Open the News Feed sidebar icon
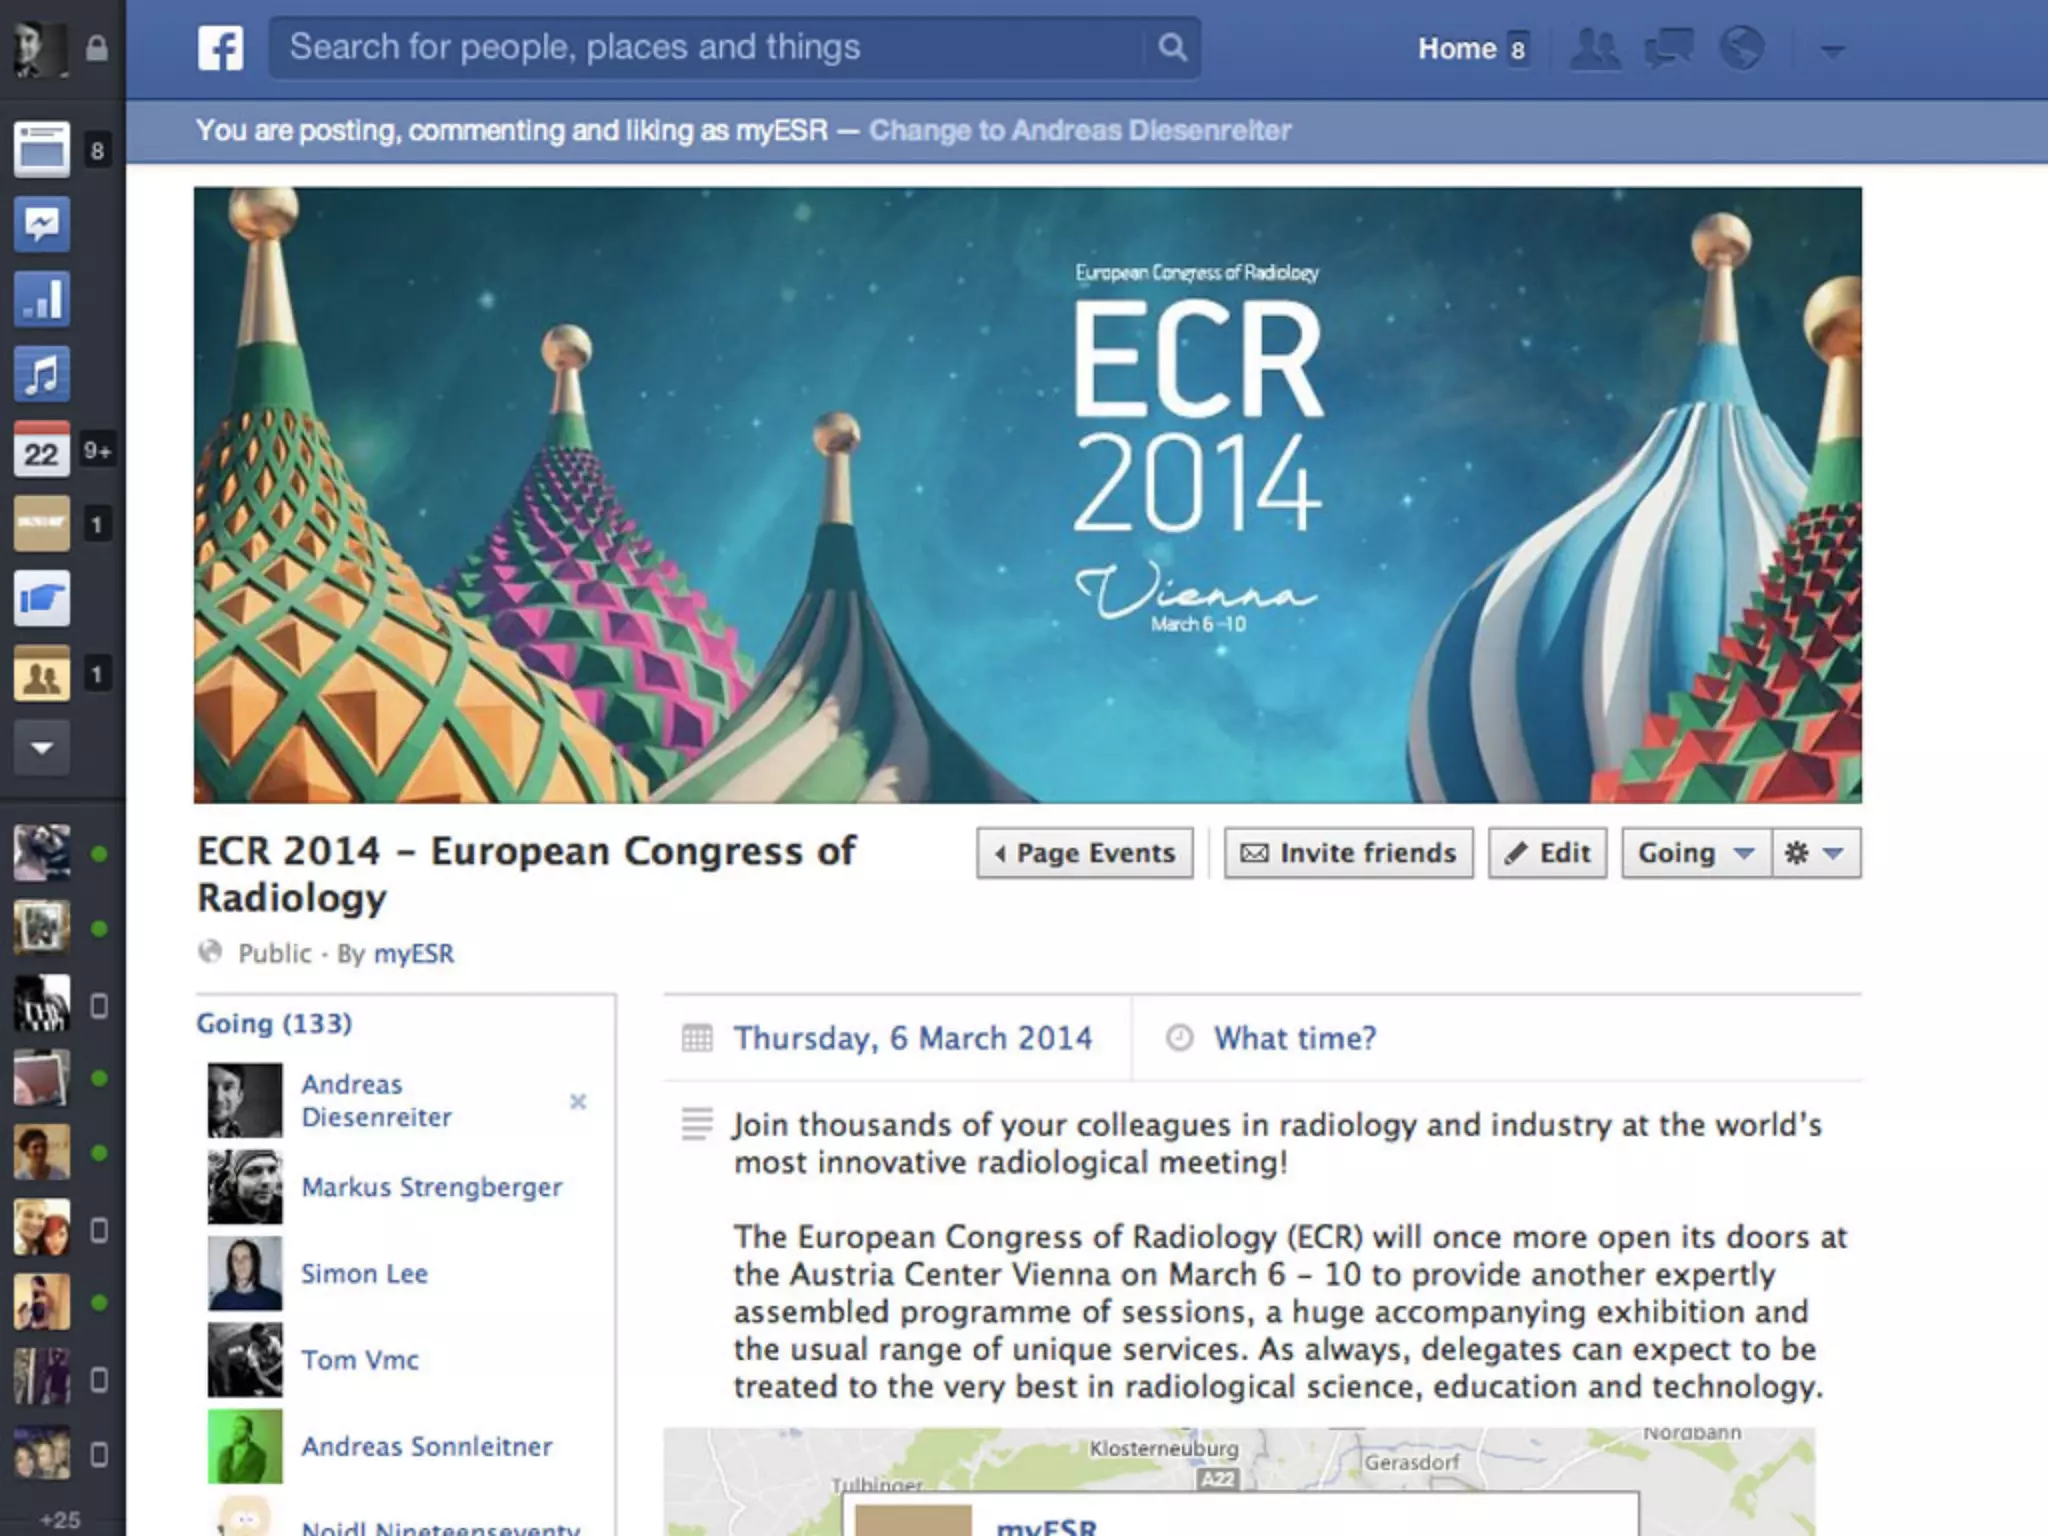 (x=42, y=150)
